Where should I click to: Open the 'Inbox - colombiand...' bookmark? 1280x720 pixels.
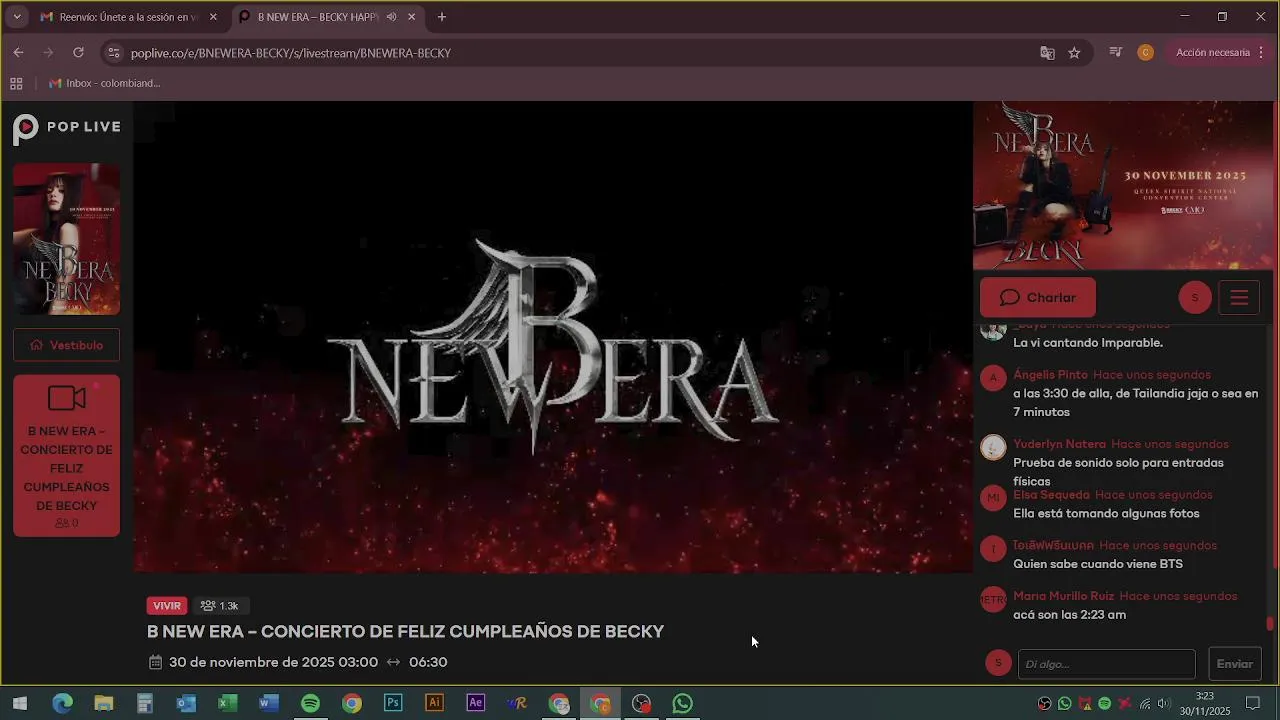coord(104,83)
